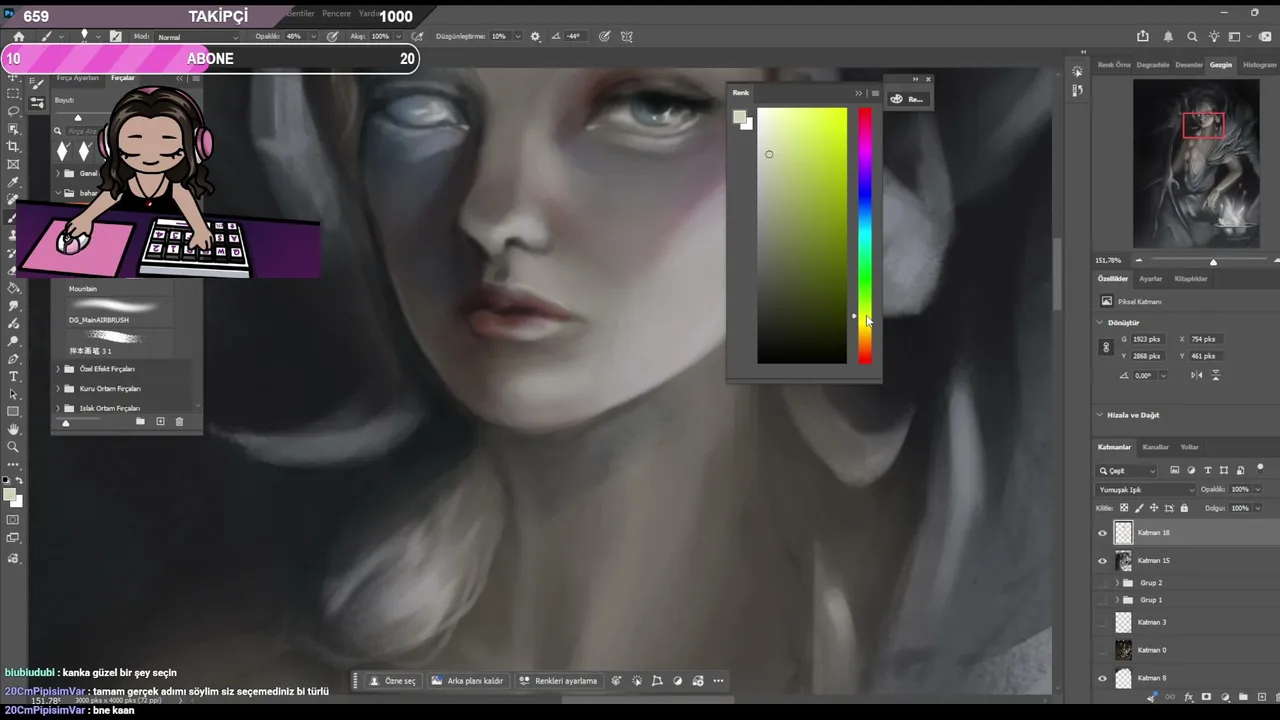
Task: Expand Özel Efekt Fırçaları brush folder
Action: pyautogui.click(x=58, y=369)
